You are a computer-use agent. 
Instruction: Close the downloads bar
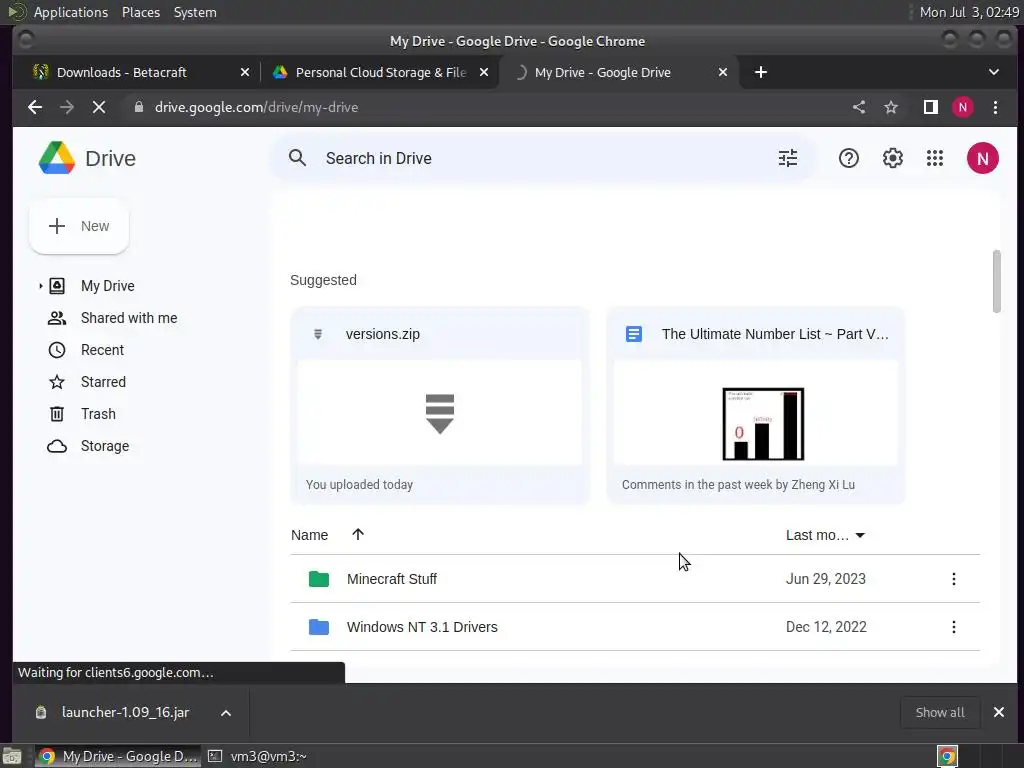point(999,712)
